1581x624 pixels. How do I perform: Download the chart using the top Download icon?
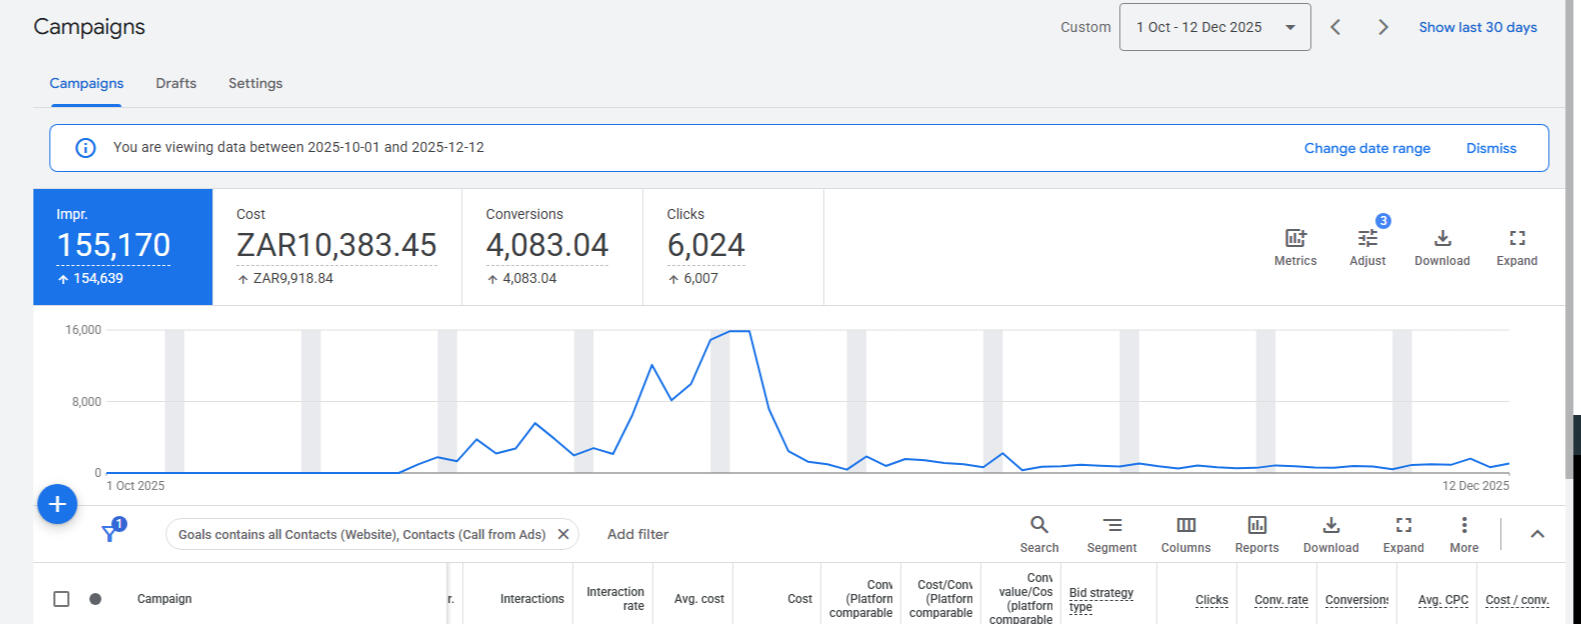point(1442,238)
